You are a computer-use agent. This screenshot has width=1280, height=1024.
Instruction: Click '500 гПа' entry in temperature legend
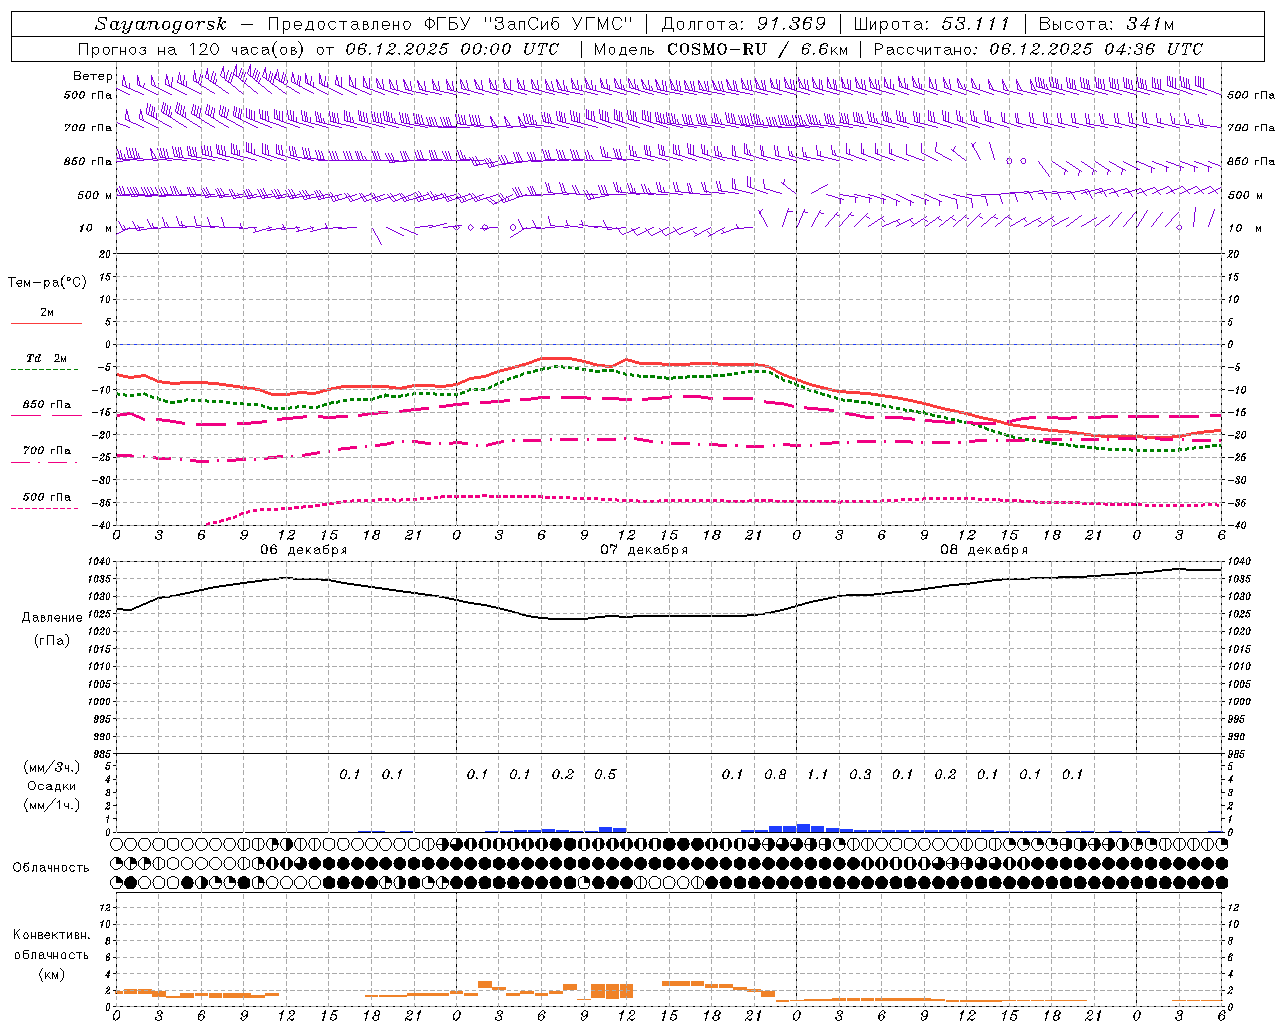[x=47, y=497]
